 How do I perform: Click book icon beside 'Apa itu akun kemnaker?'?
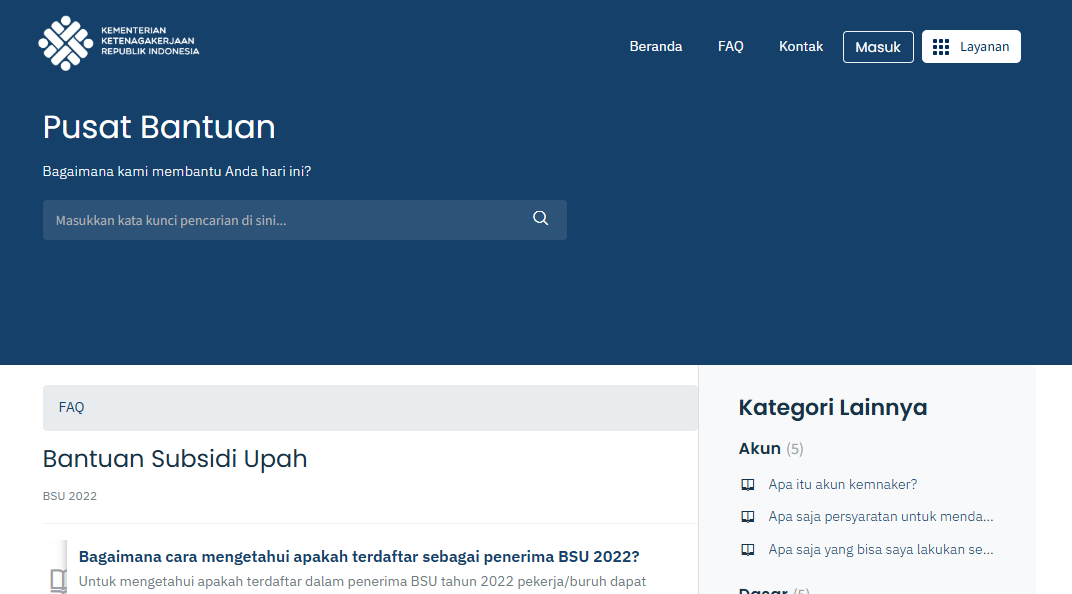point(747,485)
